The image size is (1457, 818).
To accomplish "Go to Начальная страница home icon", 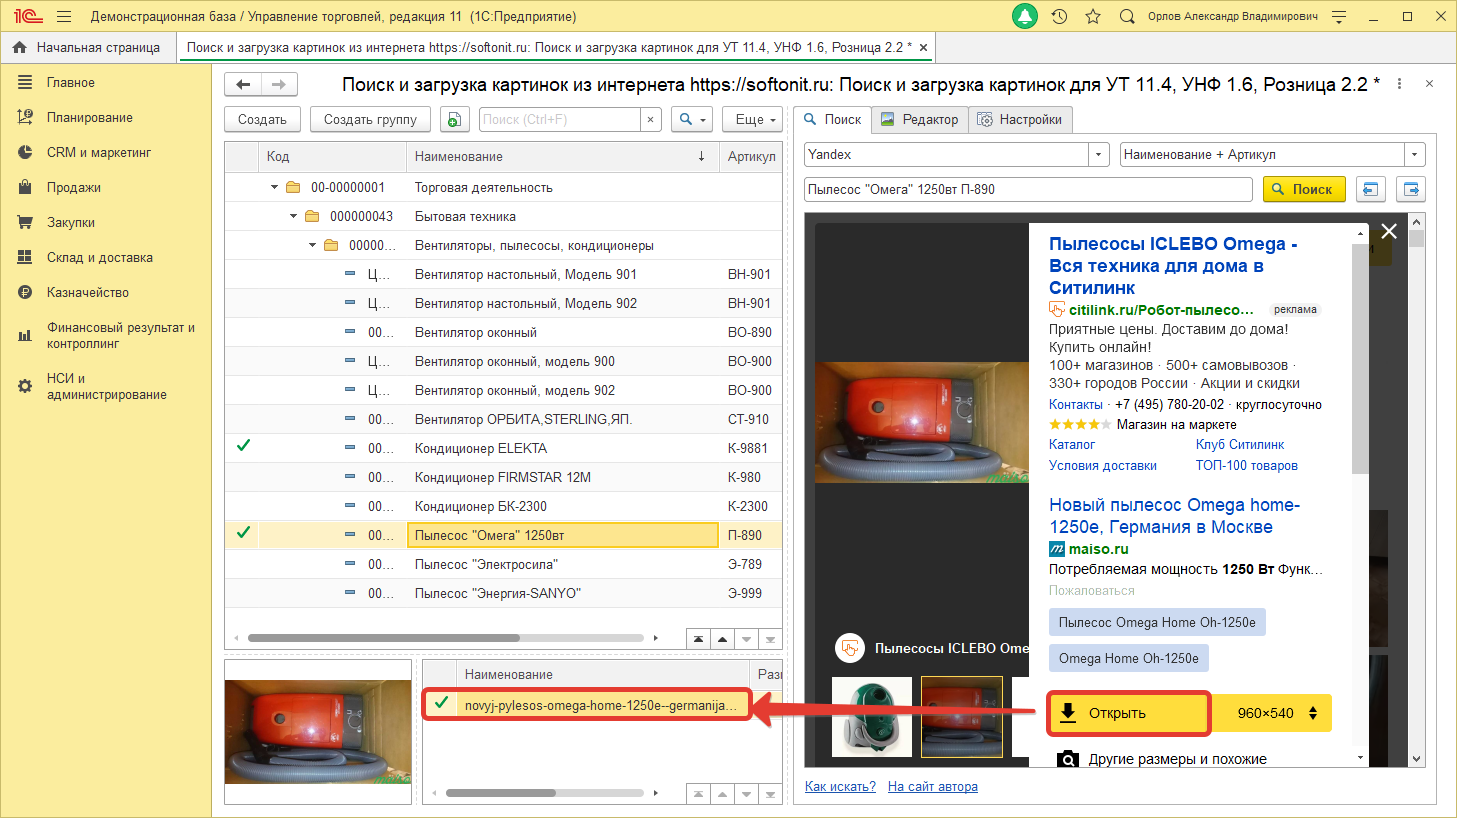I will pos(19,47).
